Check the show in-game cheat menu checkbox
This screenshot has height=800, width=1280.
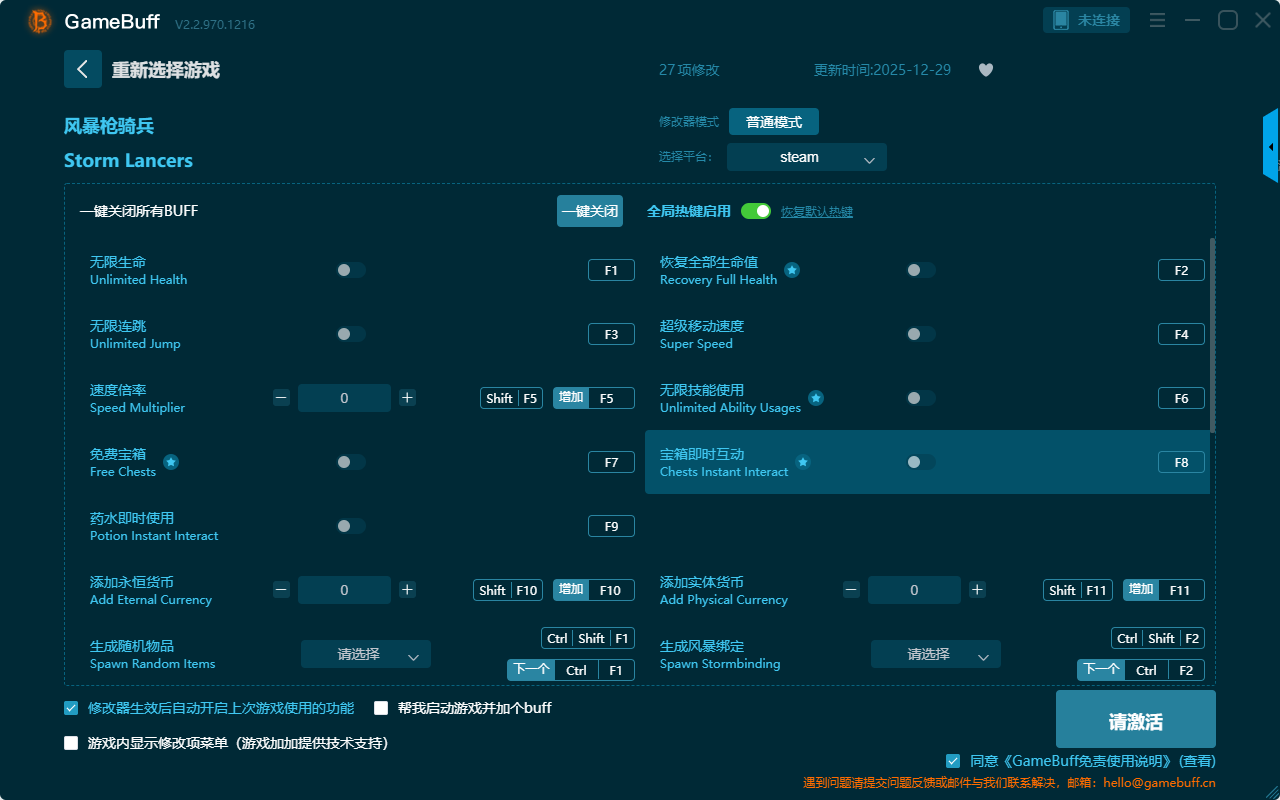pos(71,743)
